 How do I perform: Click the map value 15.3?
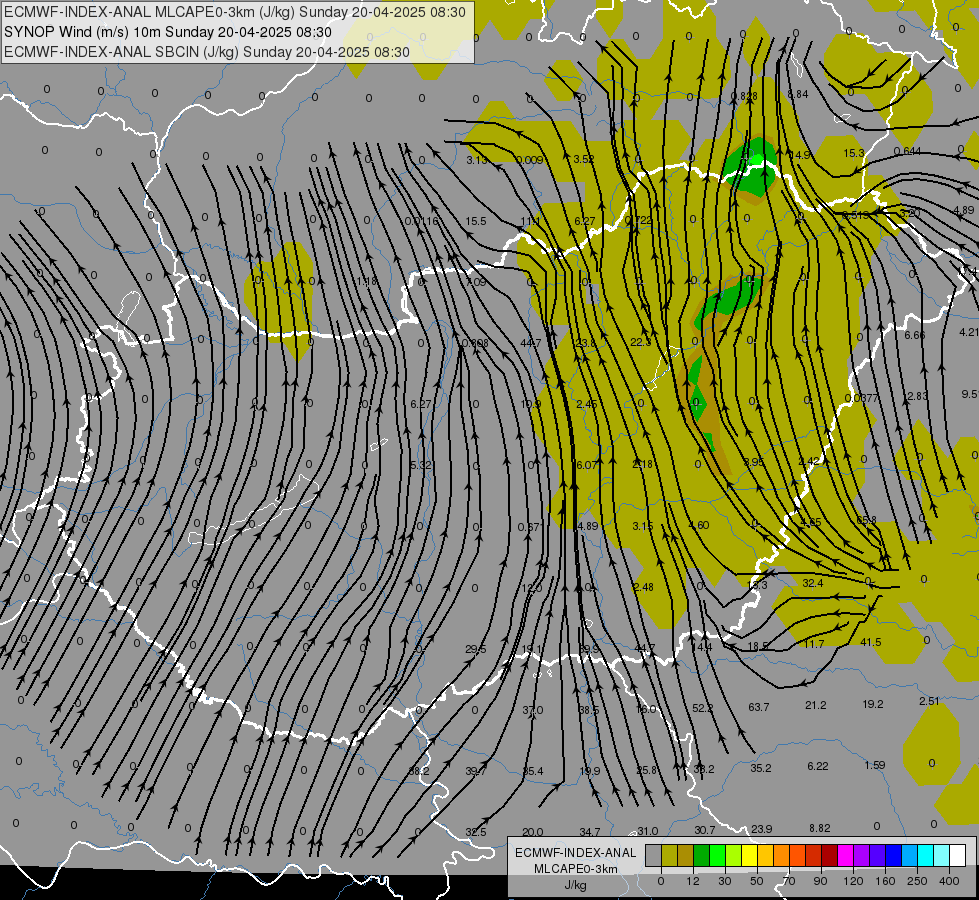click(854, 153)
